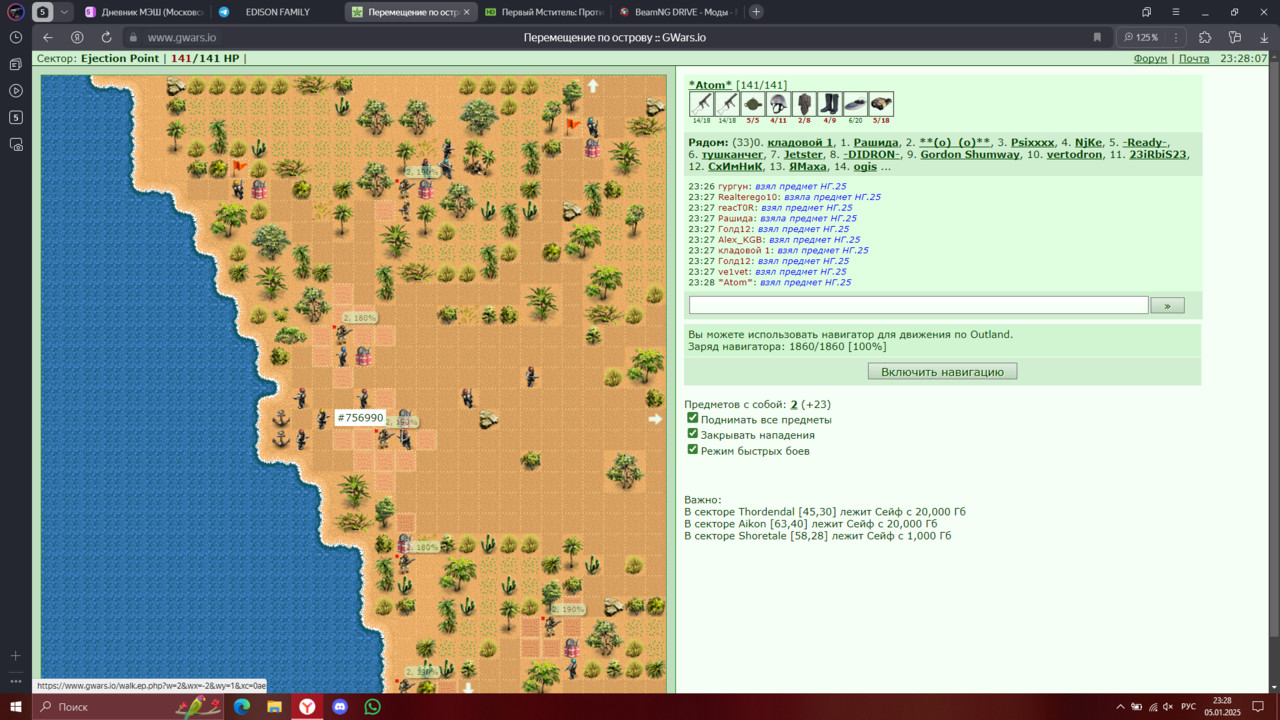This screenshot has height=720, width=1280.
Task: Move east using the map's right arrow
Action: point(655,419)
